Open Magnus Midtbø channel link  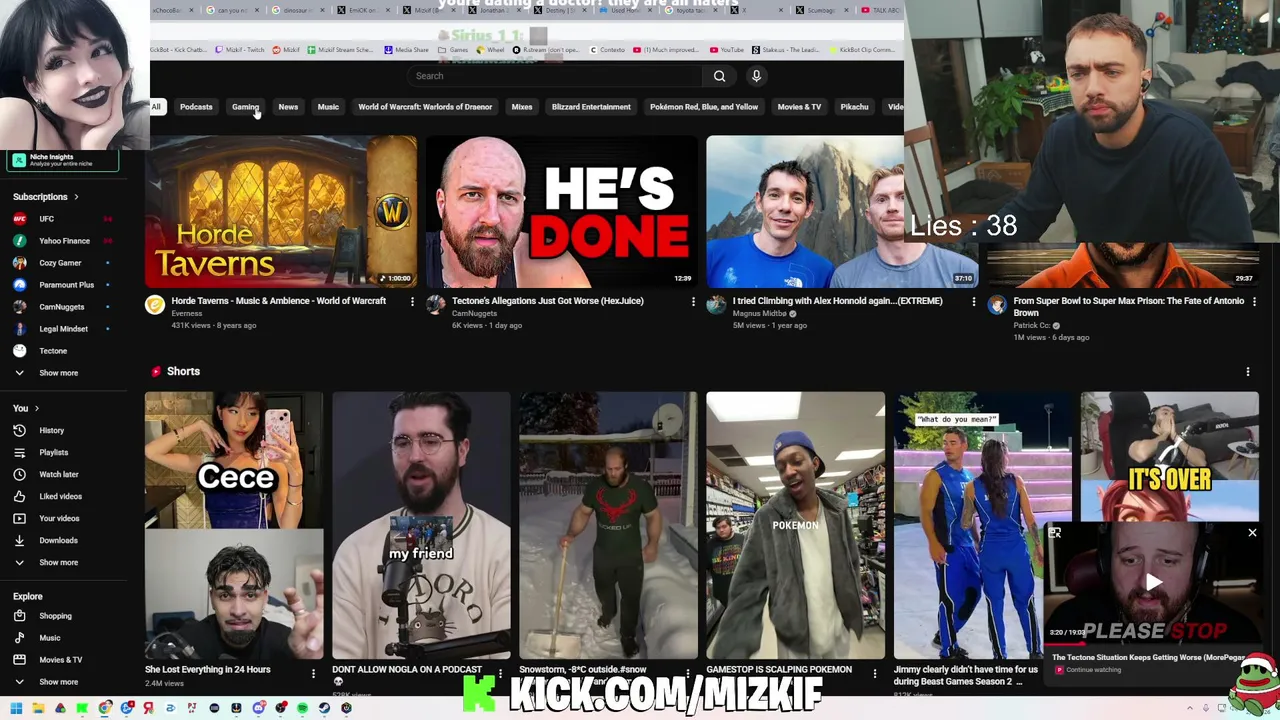pos(760,314)
